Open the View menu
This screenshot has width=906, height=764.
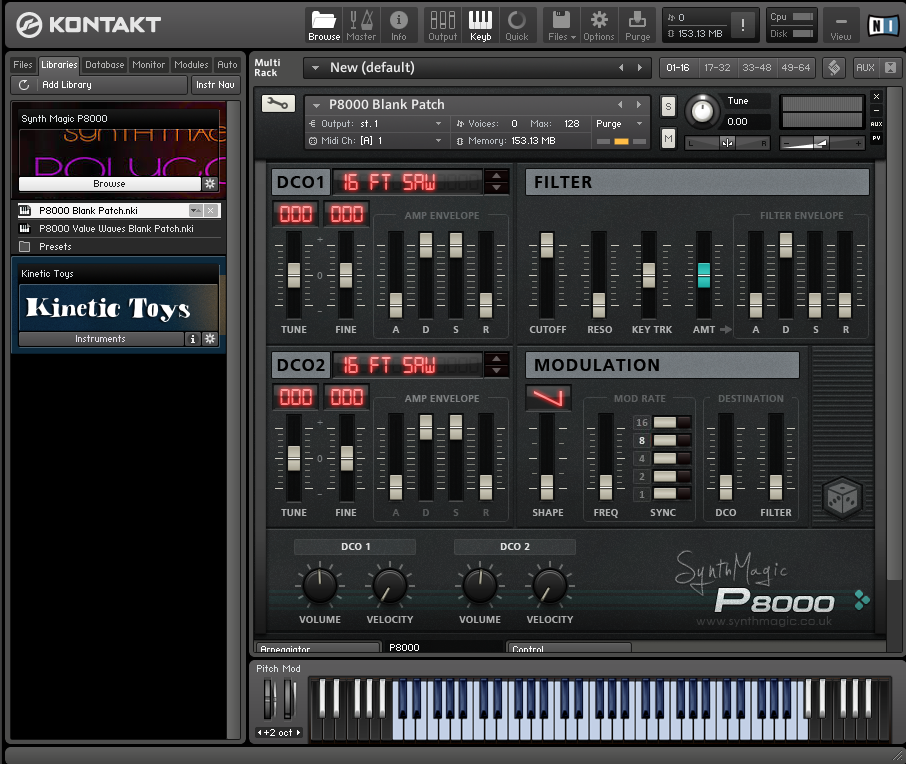[841, 26]
